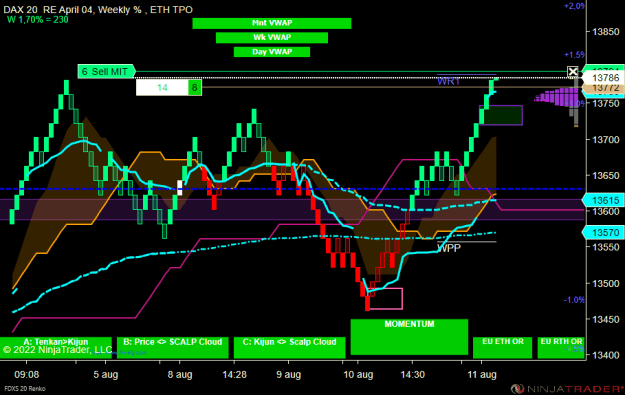625x395 pixels.
Task: Click the 5 aug date label
Action: (x=106, y=375)
